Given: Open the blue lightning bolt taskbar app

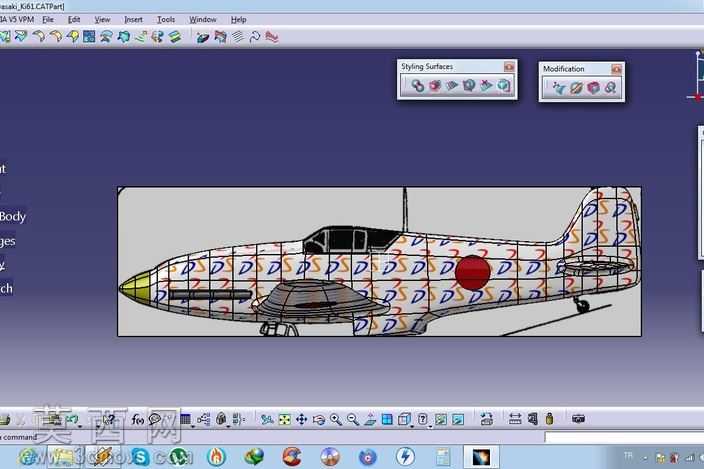Looking at the screenshot, I should [x=405, y=457].
